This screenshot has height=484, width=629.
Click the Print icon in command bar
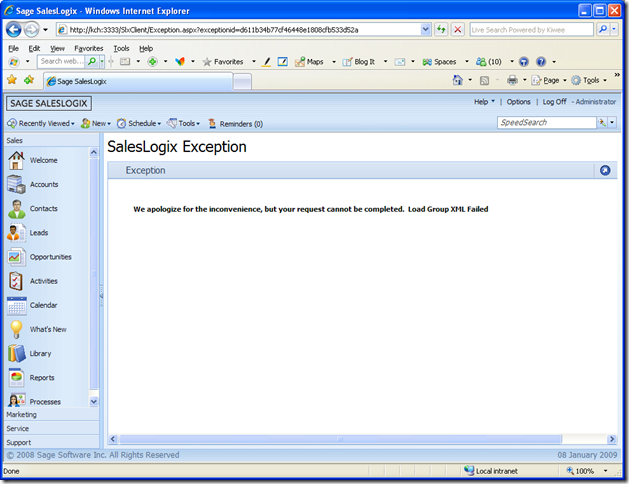point(512,80)
